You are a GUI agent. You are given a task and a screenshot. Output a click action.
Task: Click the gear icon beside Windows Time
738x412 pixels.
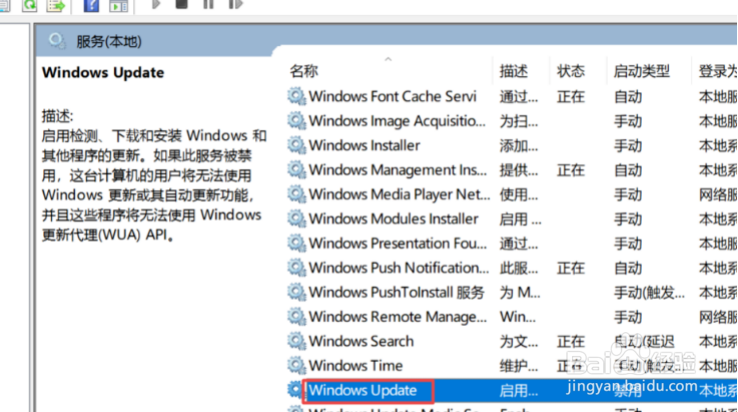tap(297, 365)
